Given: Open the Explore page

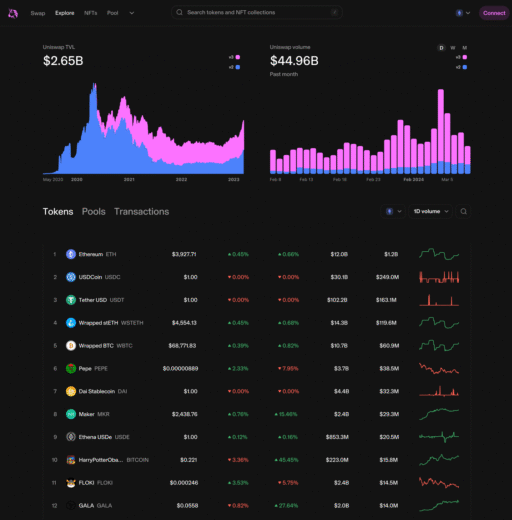Looking at the screenshot, I should coord(65,13).
